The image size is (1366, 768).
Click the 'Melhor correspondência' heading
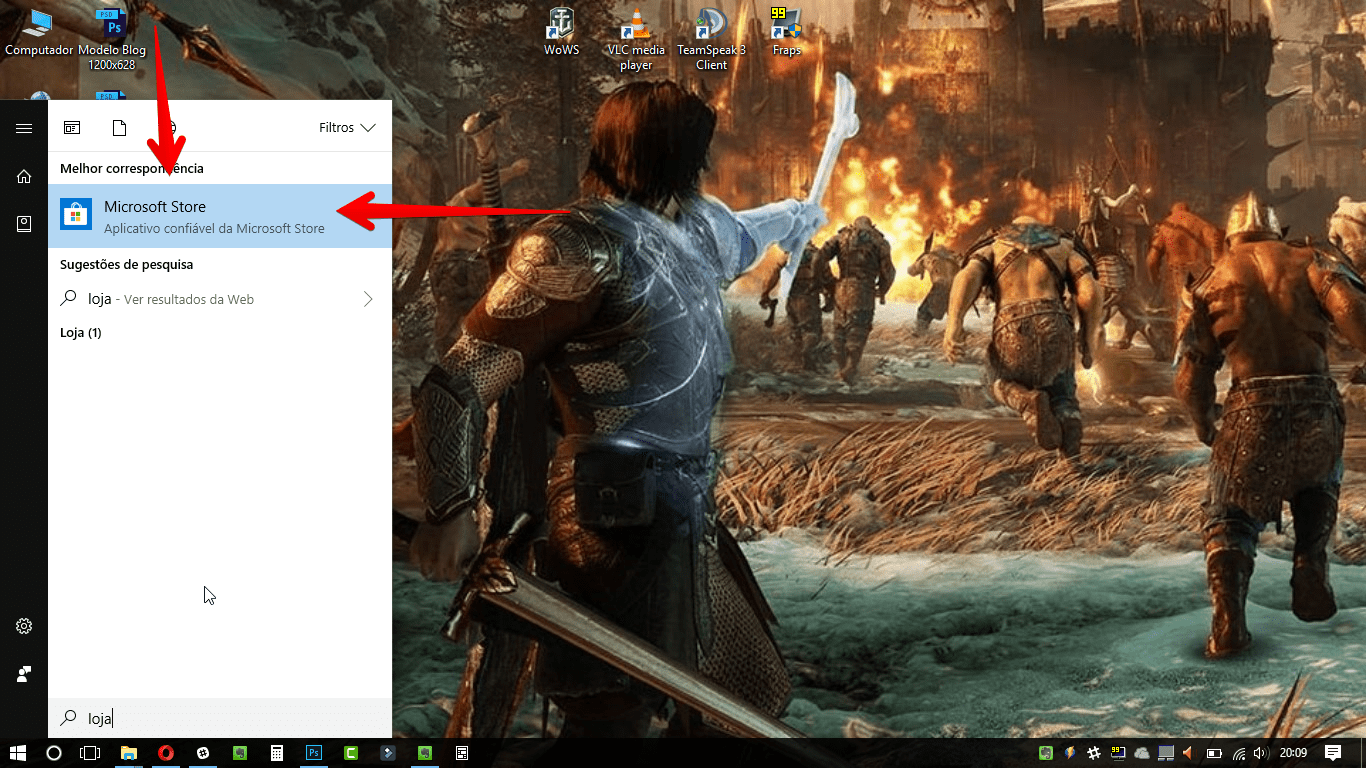[x=131, y=169]
